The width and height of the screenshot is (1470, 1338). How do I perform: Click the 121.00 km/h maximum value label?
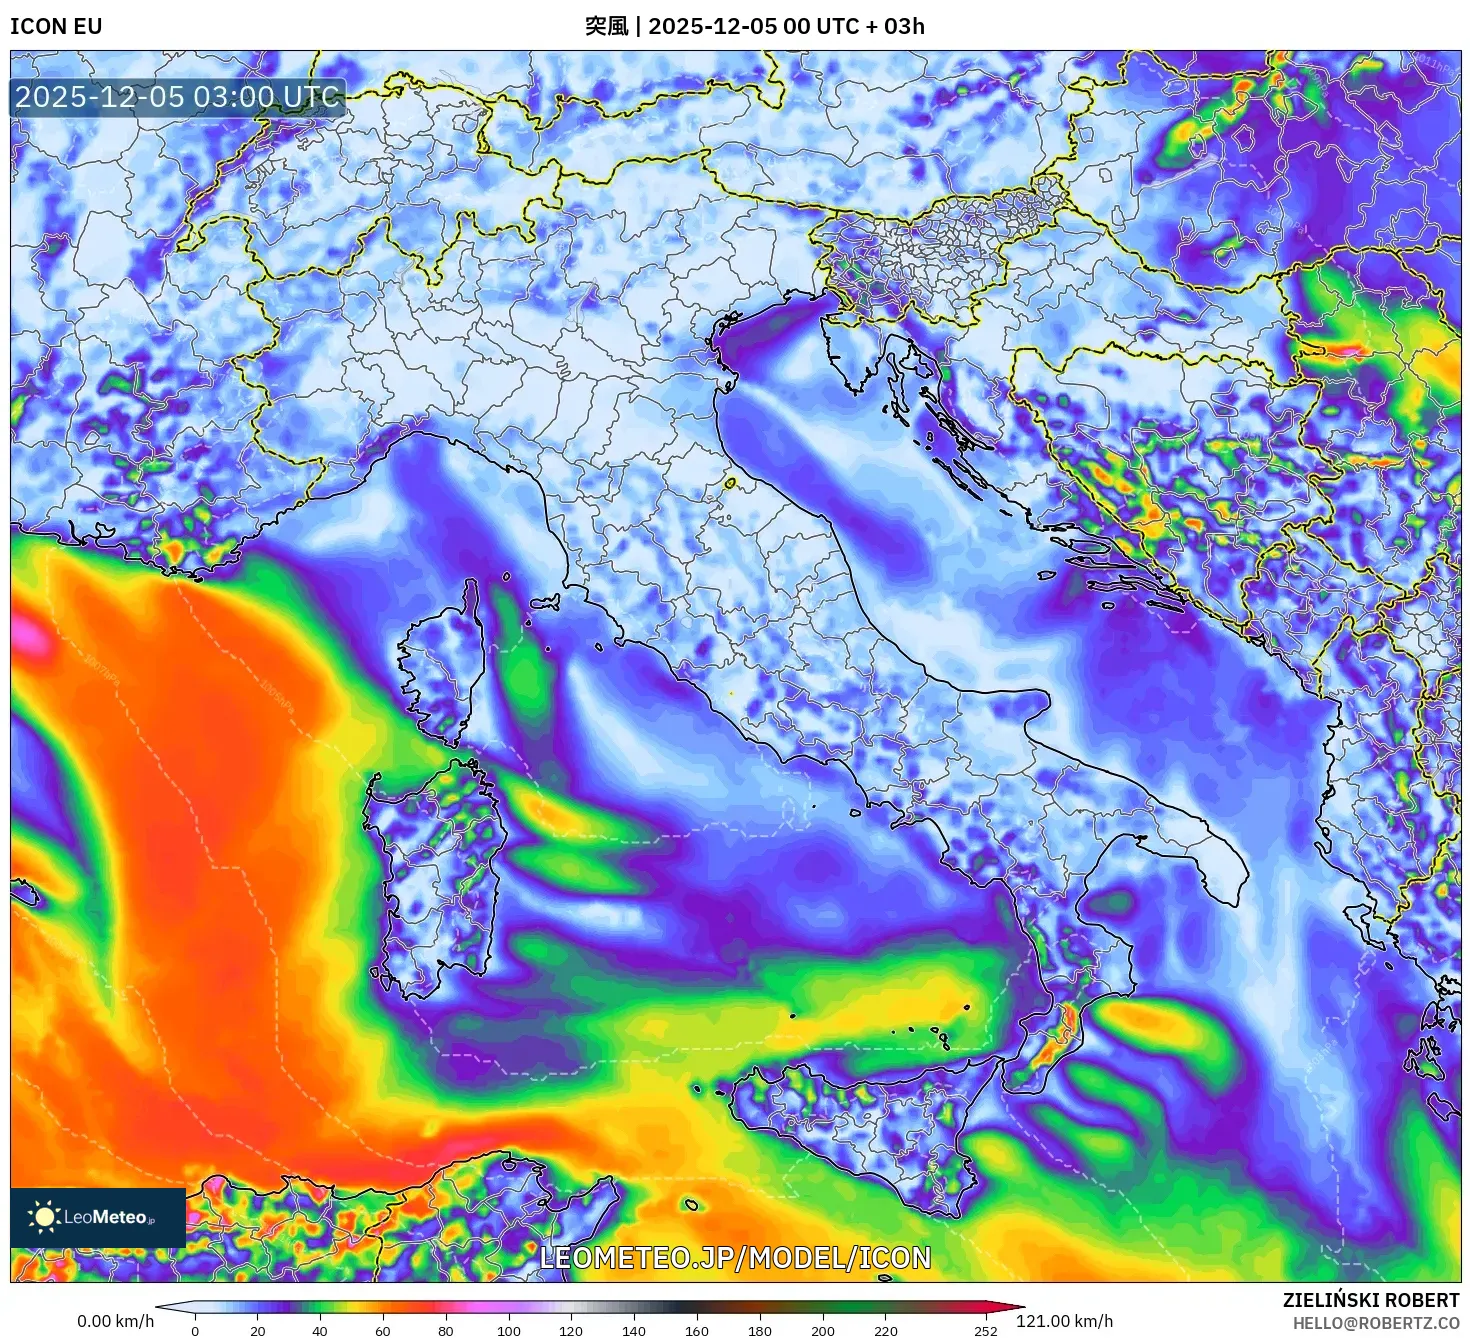pyautogui.click(x=1064, y=1321)
